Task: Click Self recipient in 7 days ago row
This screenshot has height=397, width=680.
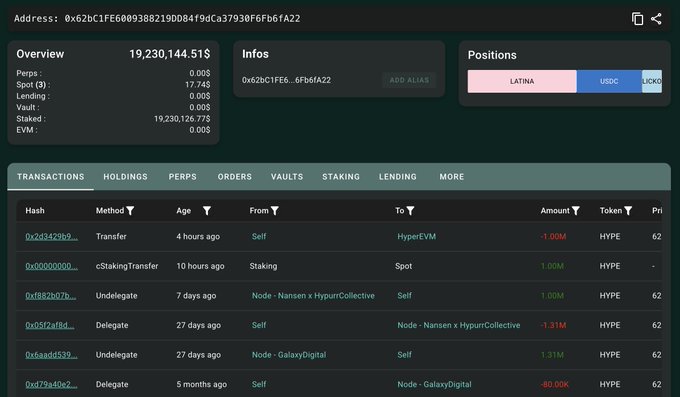Action: coord(405,295)
